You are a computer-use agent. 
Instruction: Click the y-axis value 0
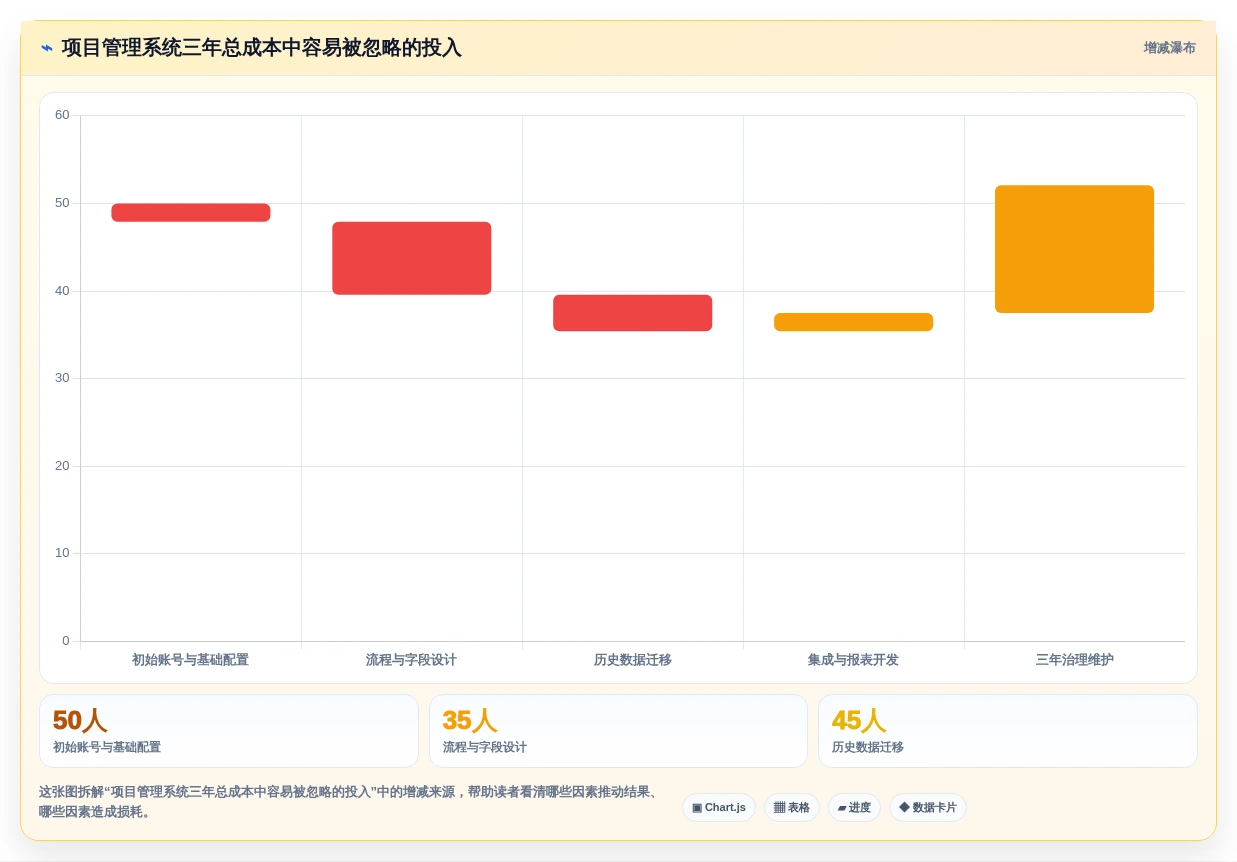(x=66, y=641)
